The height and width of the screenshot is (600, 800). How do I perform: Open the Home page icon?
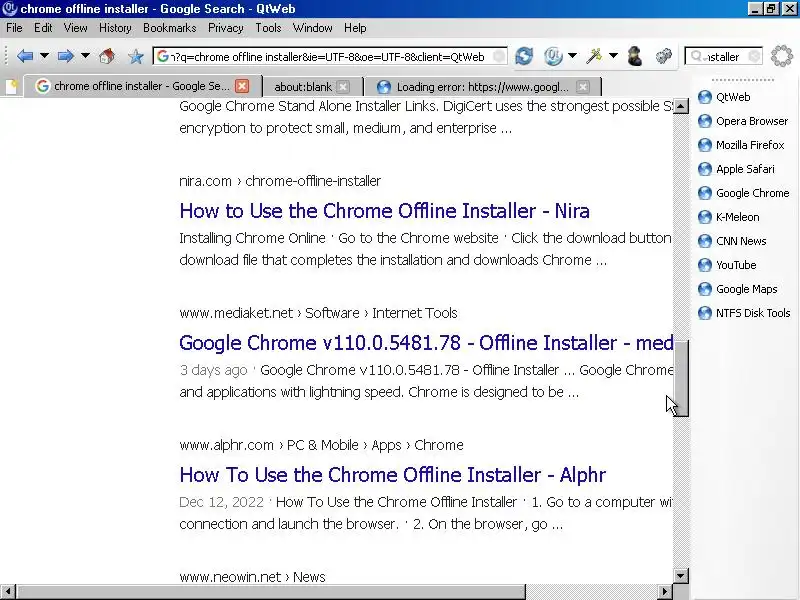[x=107, y=56]
